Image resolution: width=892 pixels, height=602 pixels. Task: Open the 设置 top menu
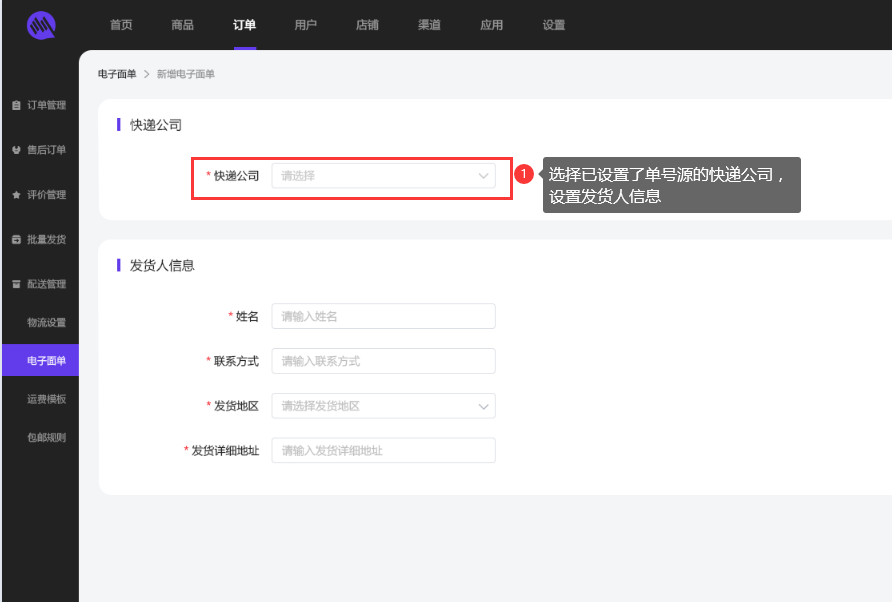[x=554, y=25]
